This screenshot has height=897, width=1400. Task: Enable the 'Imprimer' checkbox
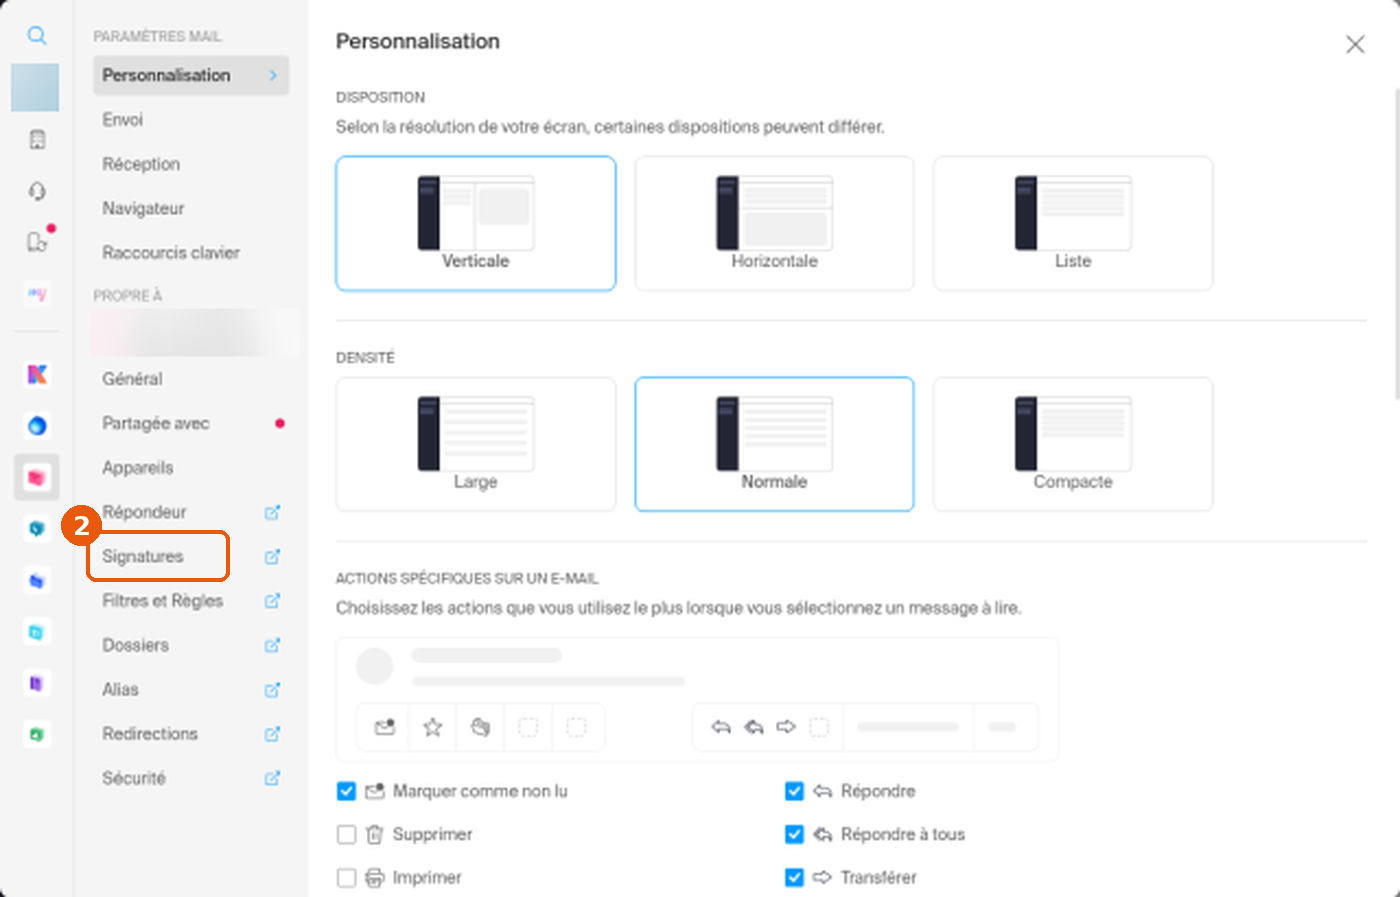(x=346, y=877)
